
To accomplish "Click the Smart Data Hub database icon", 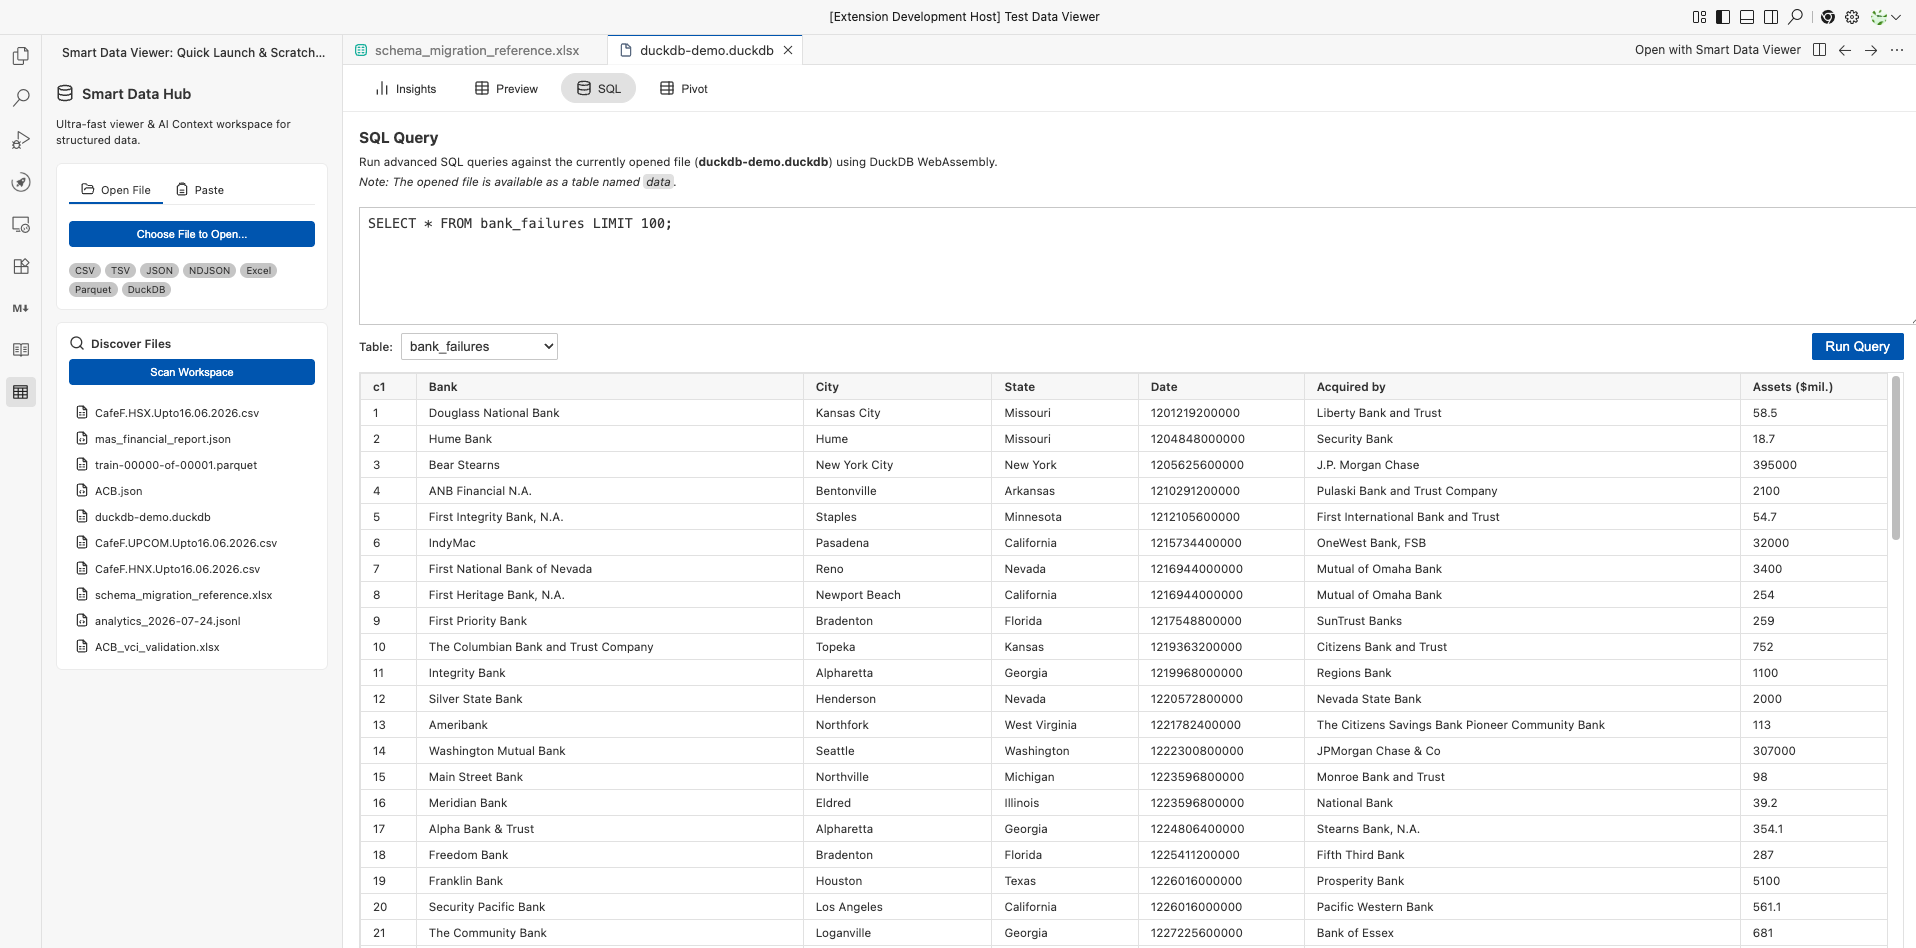I will coord(65,93).
